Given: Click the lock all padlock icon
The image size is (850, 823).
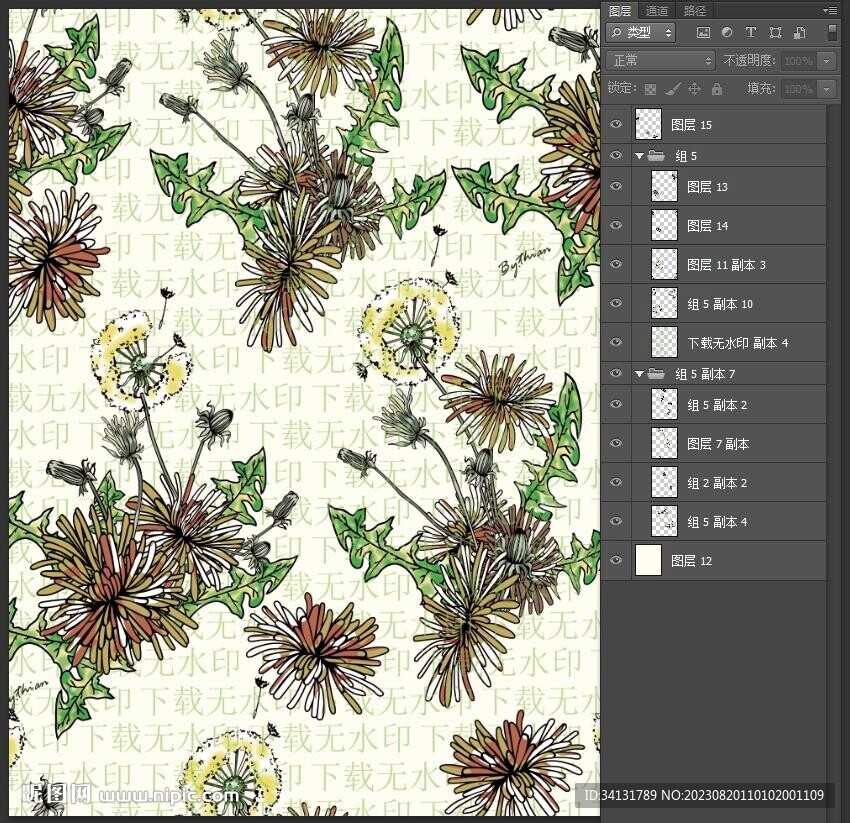Looking at the screenshot, I should pos(717,89).
